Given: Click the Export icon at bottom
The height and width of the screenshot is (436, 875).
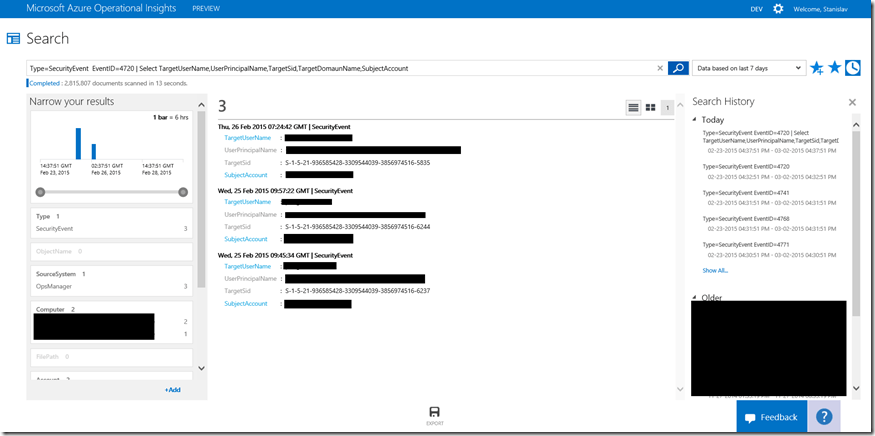Looking at the screenshot, I should pyautogui.click(x=435, y=415).
